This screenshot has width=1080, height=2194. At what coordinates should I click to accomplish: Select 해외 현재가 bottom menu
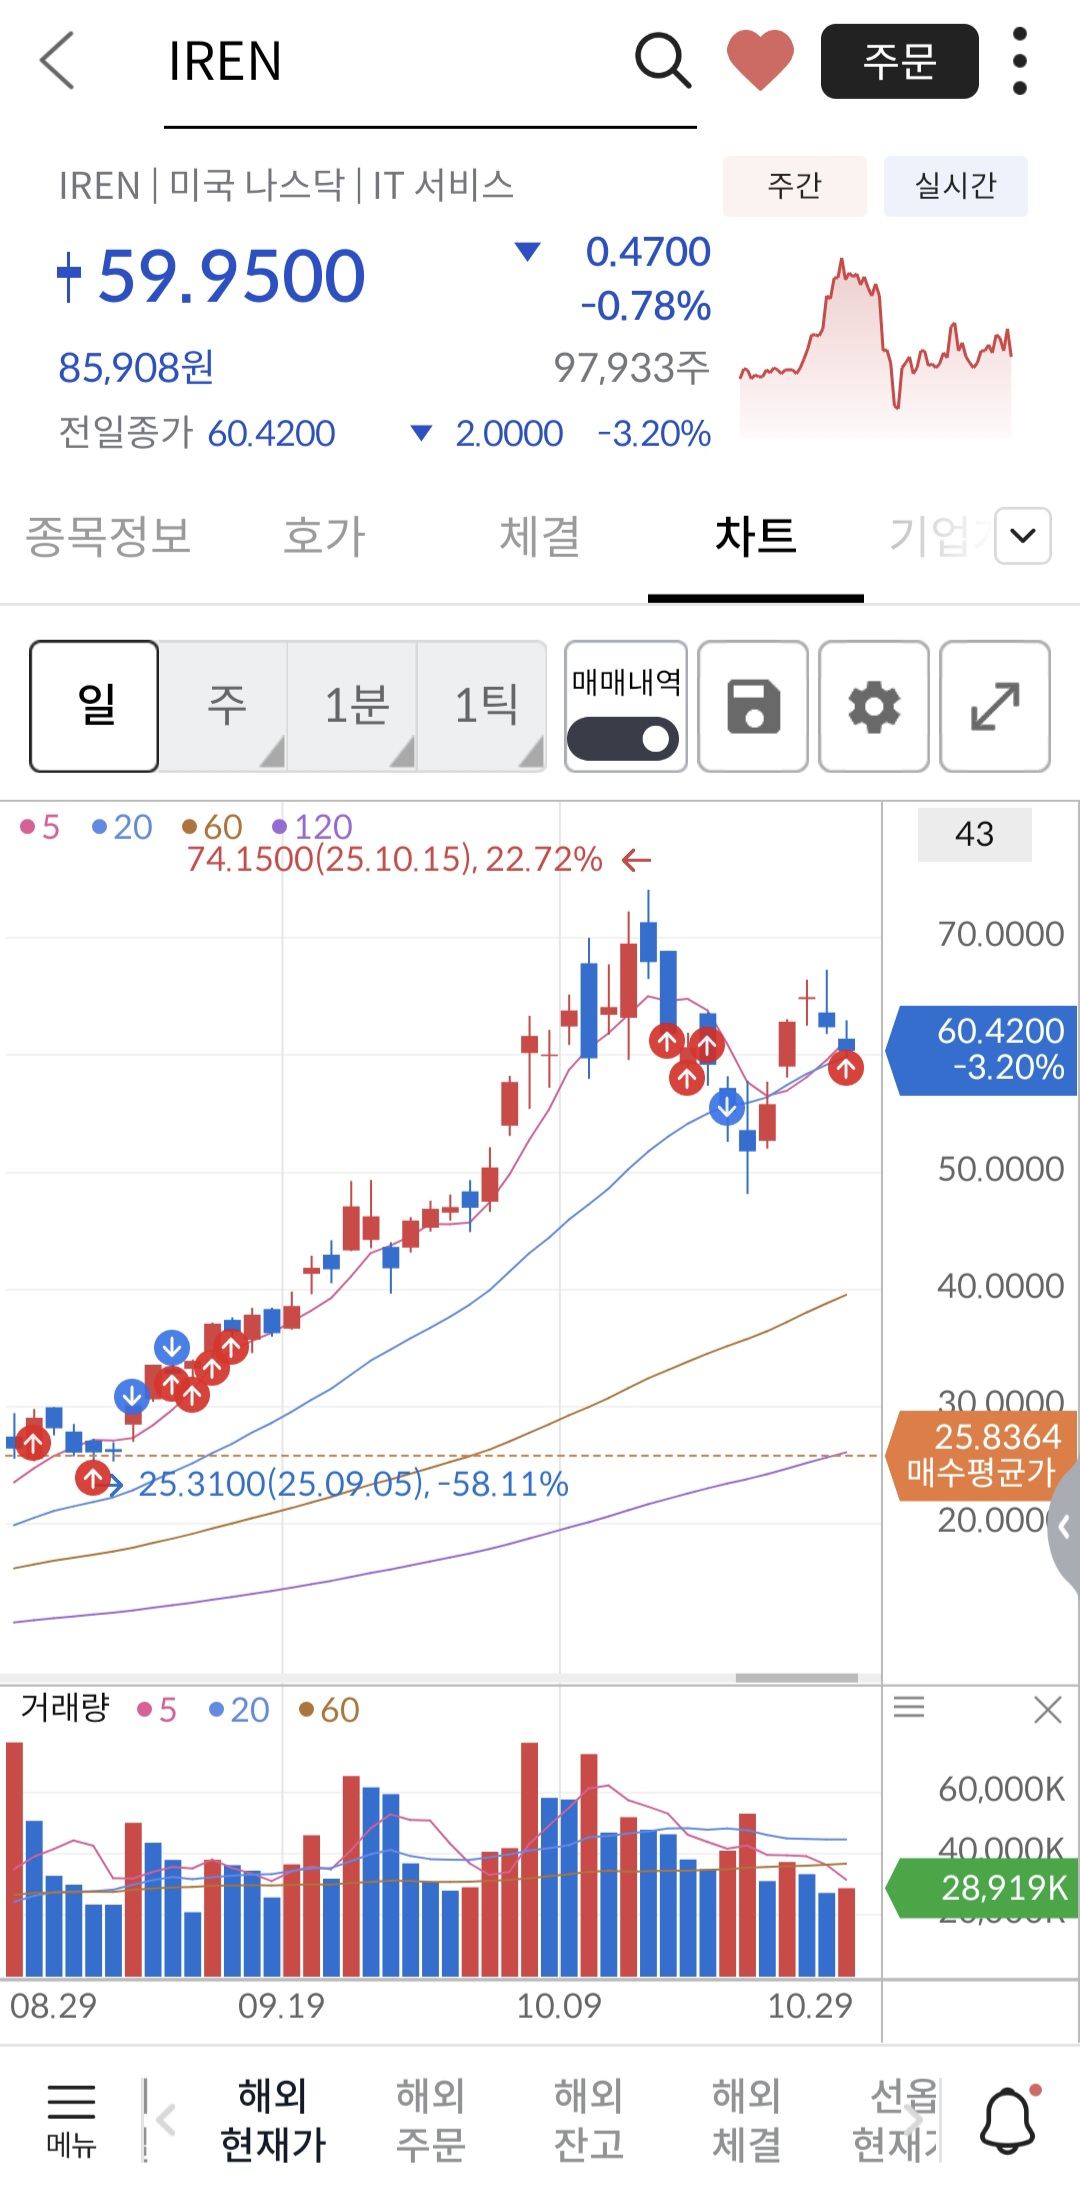pyautogui.click(x=273, y=2119)
